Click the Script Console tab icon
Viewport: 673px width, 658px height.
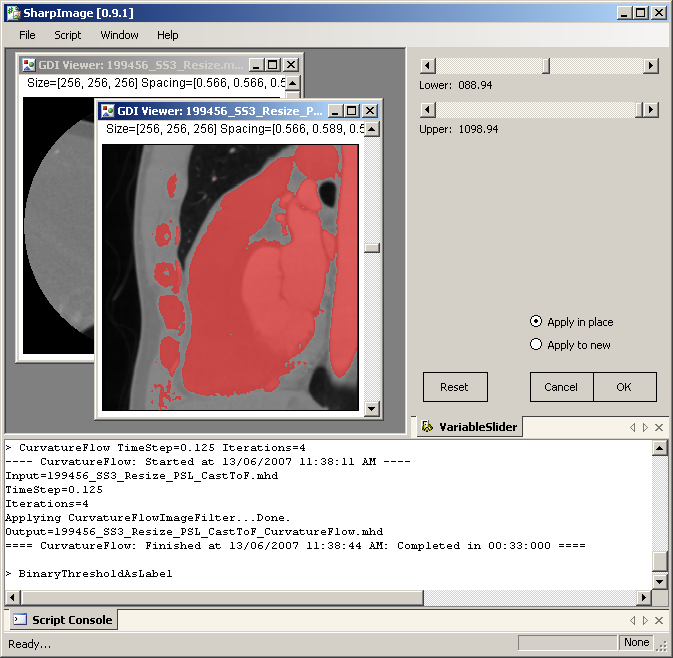coord(19,620)
